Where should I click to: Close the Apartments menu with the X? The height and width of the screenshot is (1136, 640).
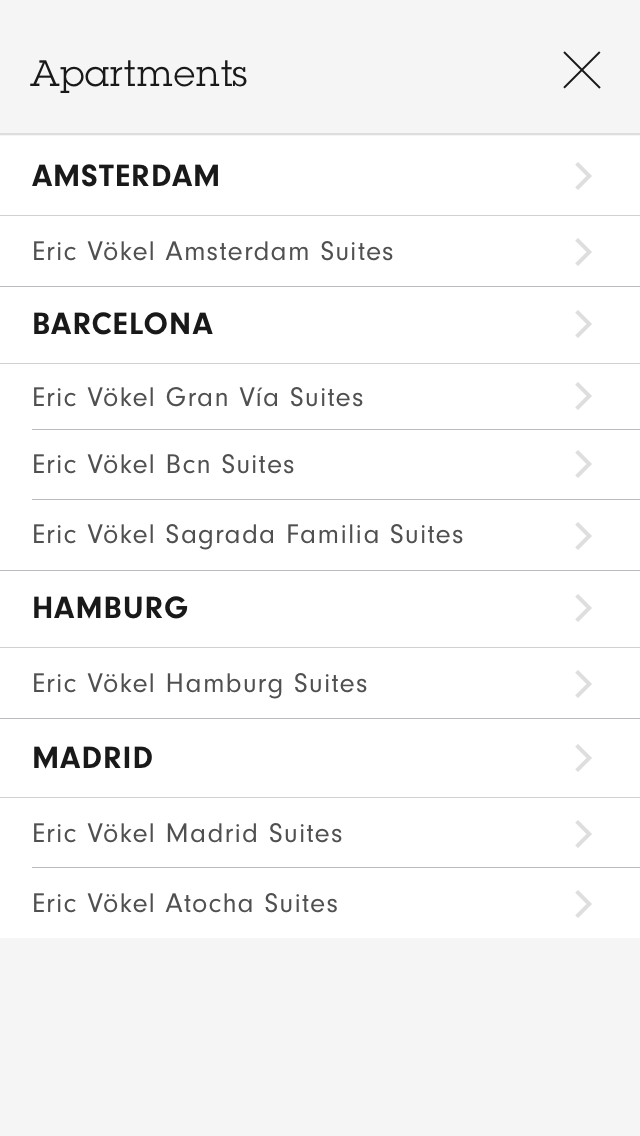click(x=582, y=70)
